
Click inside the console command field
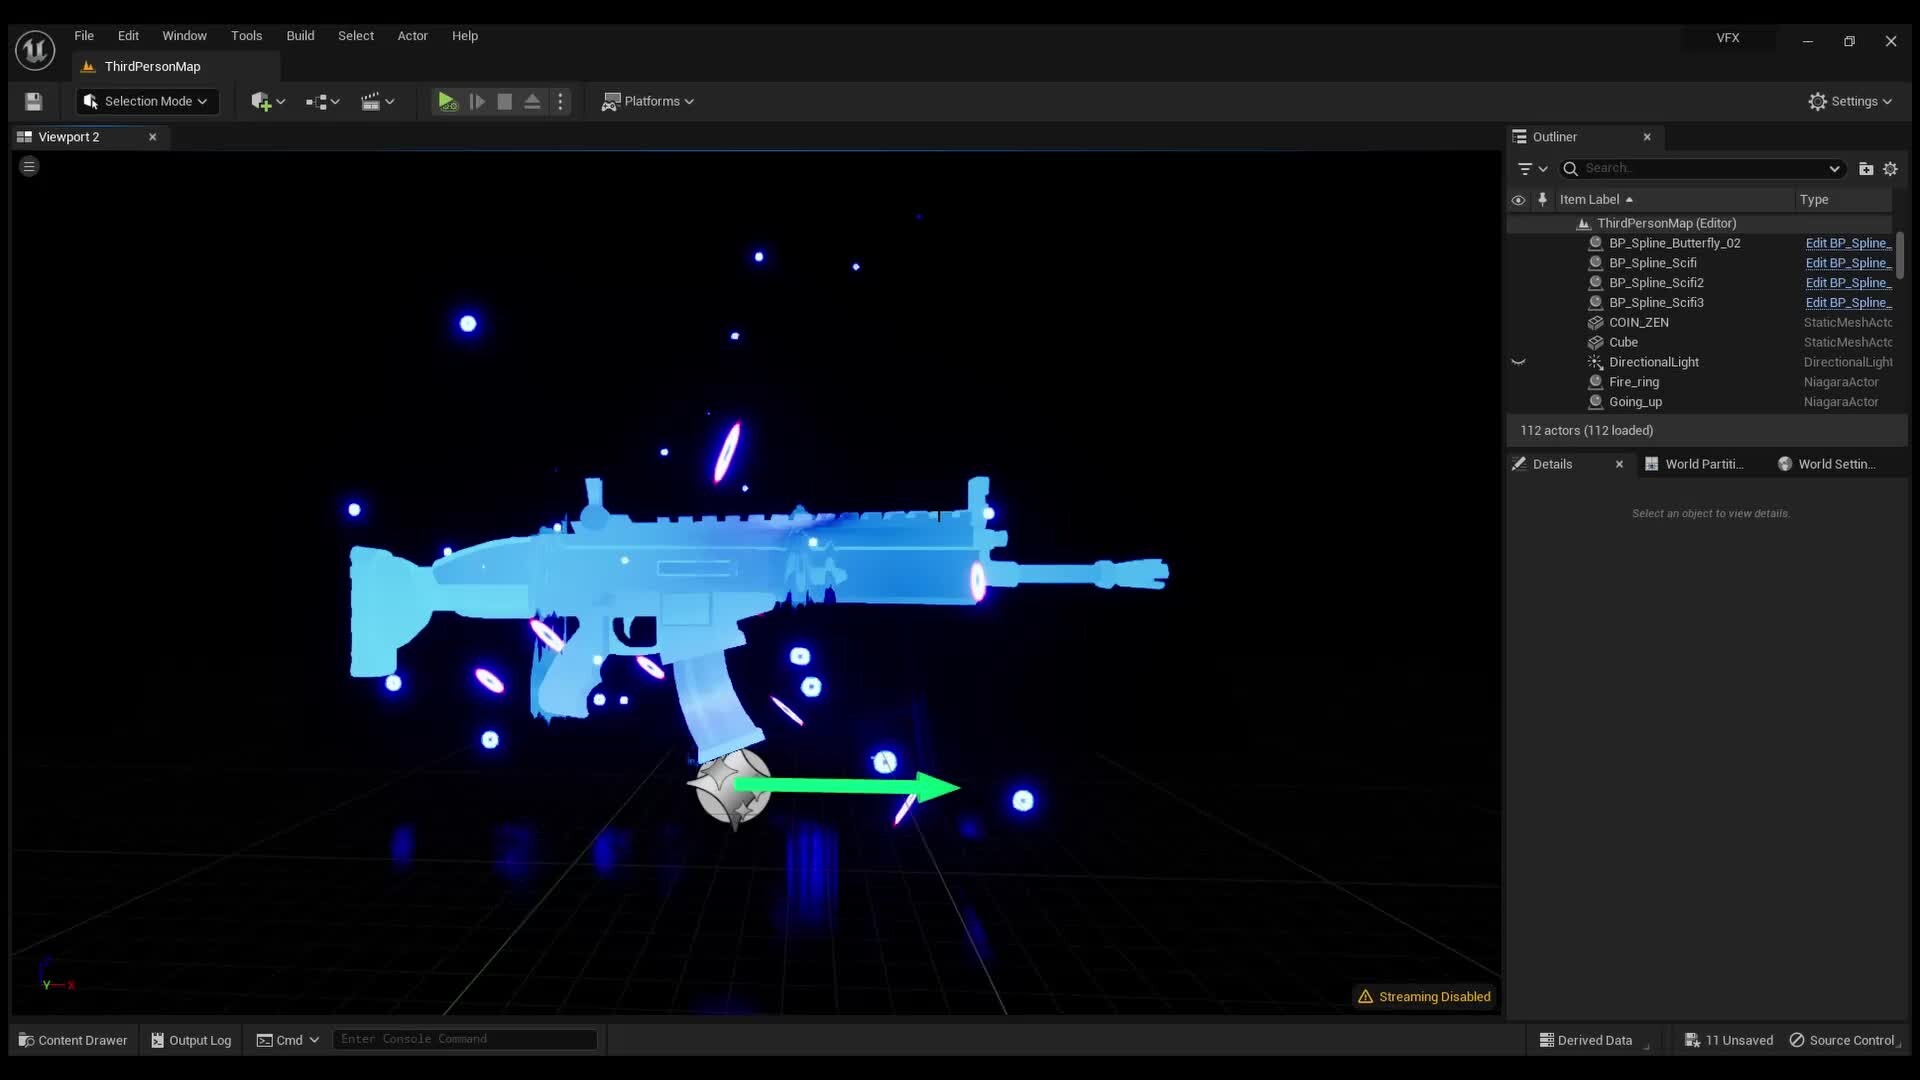pyautogui.click(x=464, y=1039)
